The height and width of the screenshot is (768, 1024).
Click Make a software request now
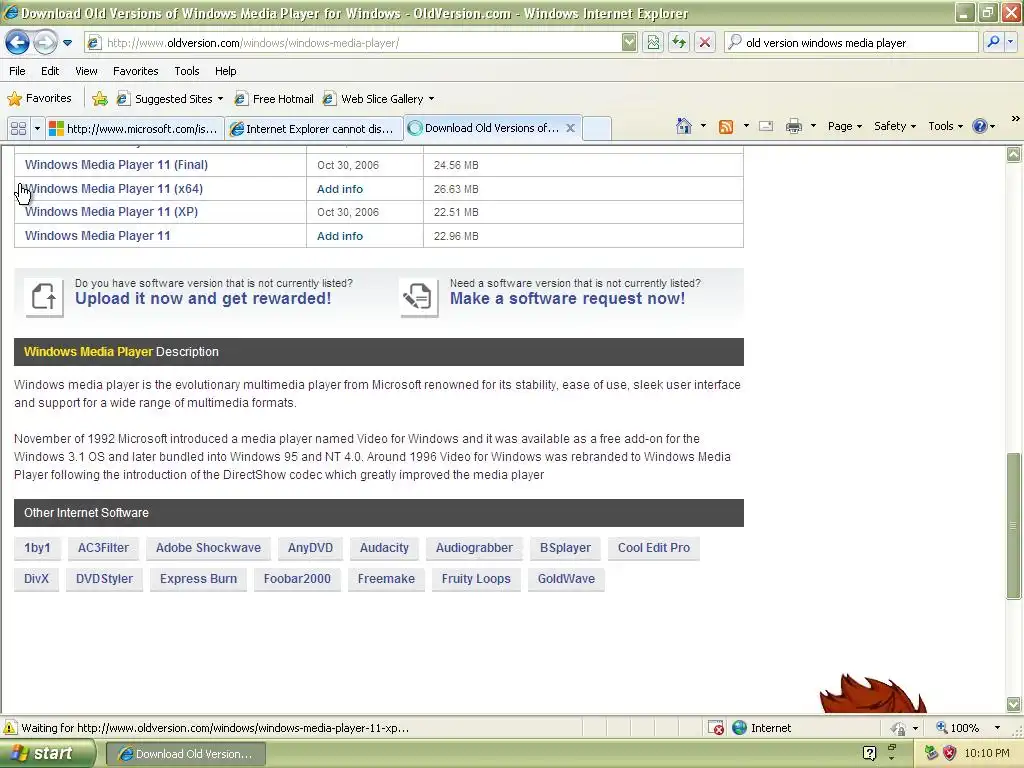(x=568, y=299)
